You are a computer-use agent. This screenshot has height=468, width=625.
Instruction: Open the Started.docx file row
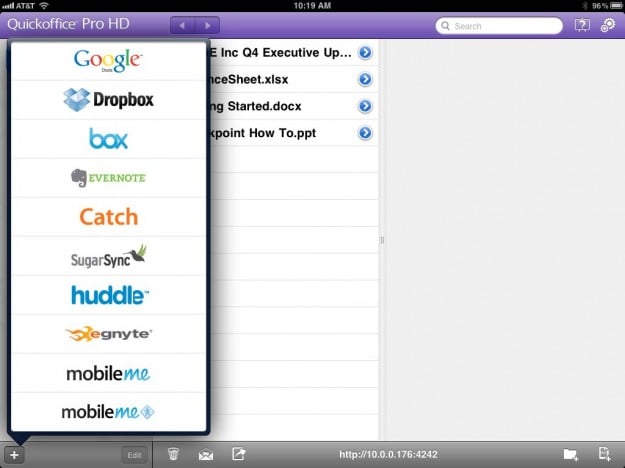coord(294,106)
